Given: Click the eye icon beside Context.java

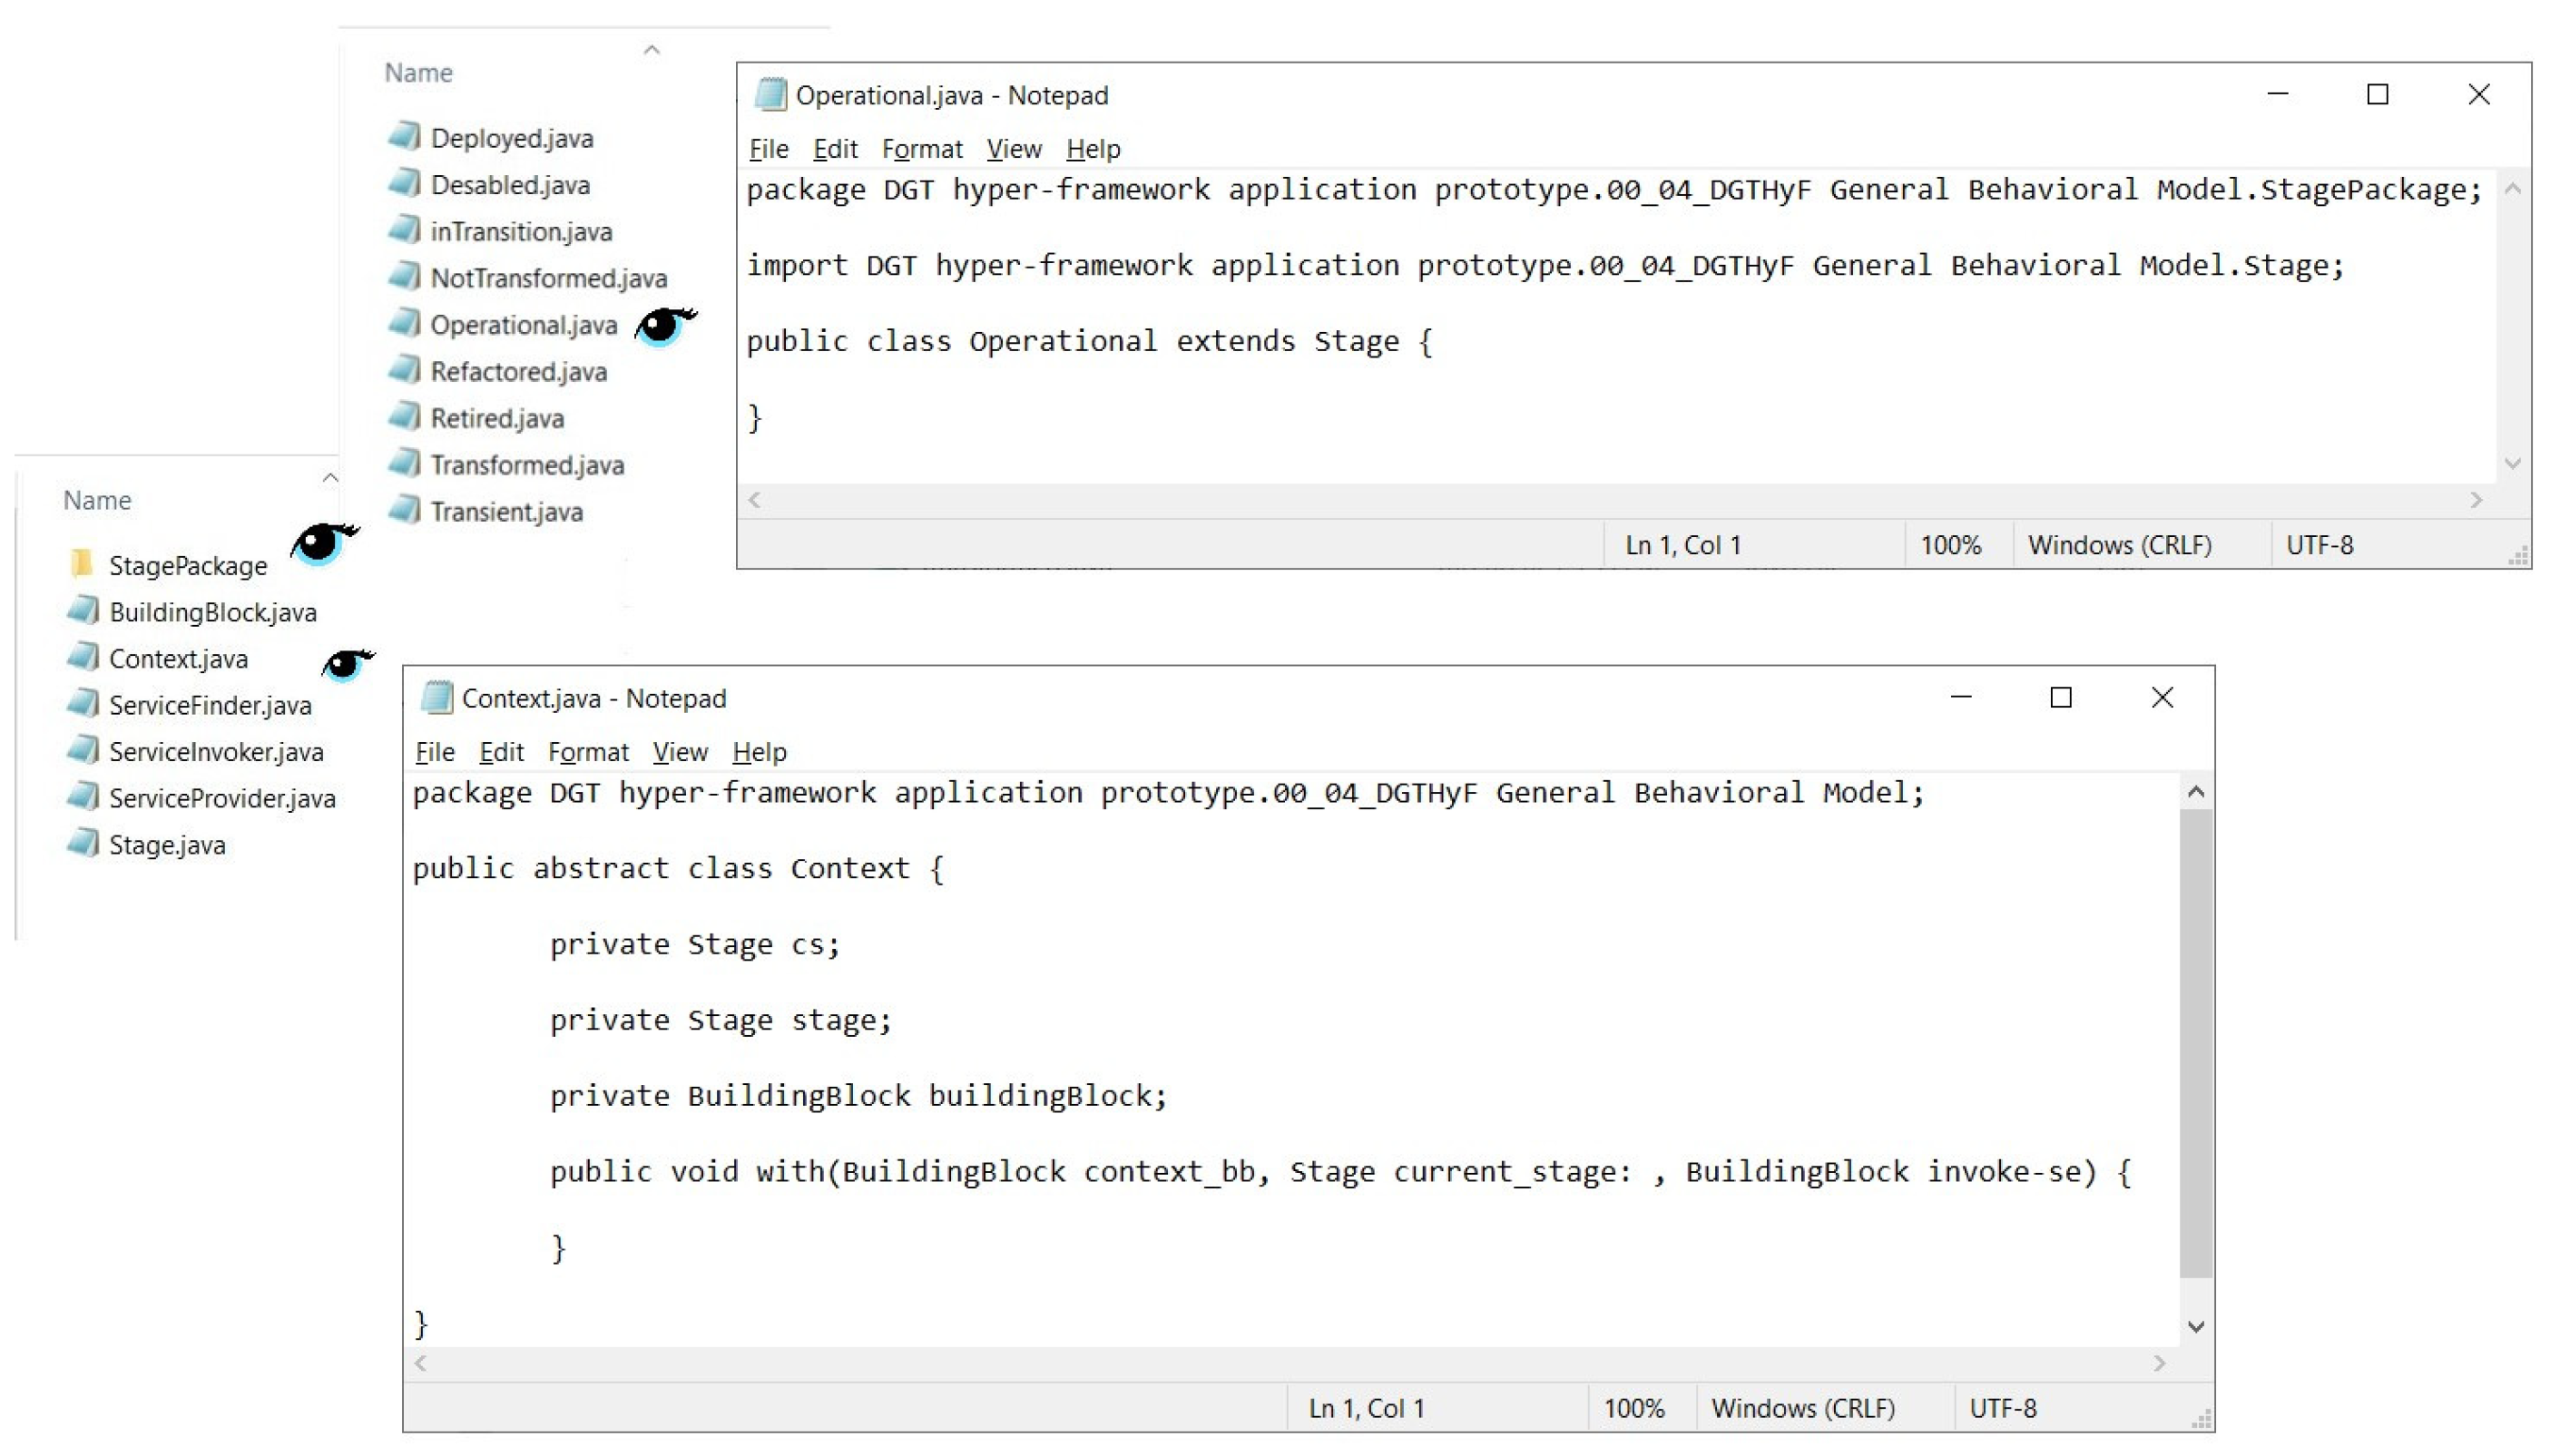Looking at the screenshot, I should point(346,663).
